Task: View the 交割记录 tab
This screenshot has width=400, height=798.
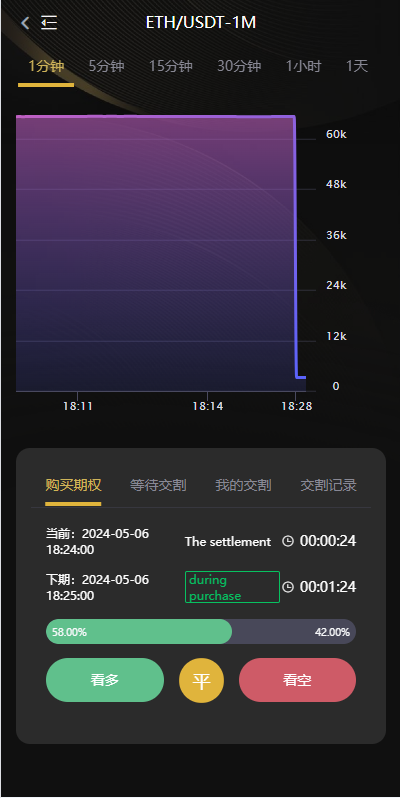Action: 328,485
